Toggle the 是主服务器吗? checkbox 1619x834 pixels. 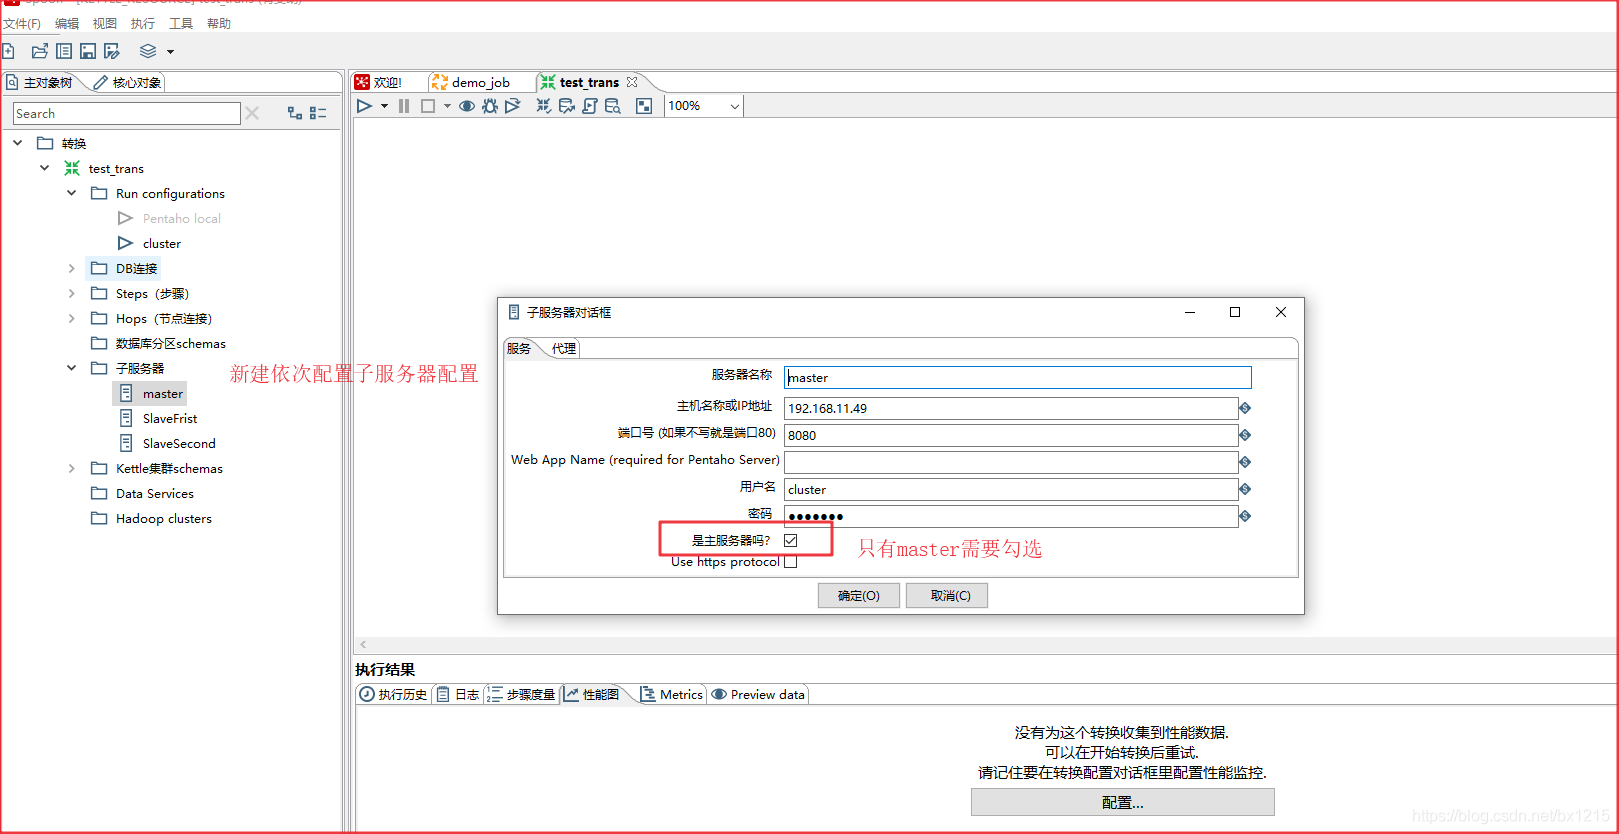791,540
